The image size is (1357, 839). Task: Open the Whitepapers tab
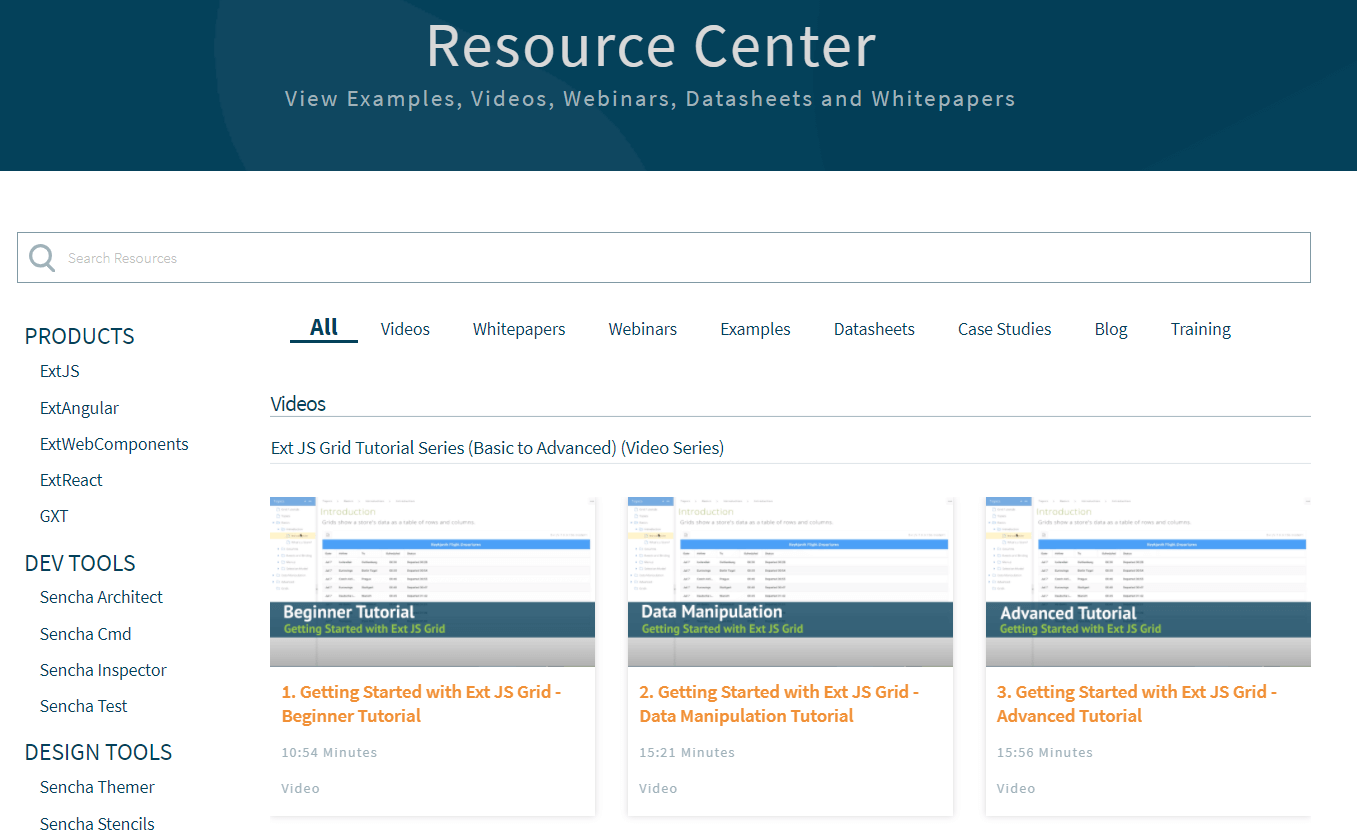tap(519, 329)
